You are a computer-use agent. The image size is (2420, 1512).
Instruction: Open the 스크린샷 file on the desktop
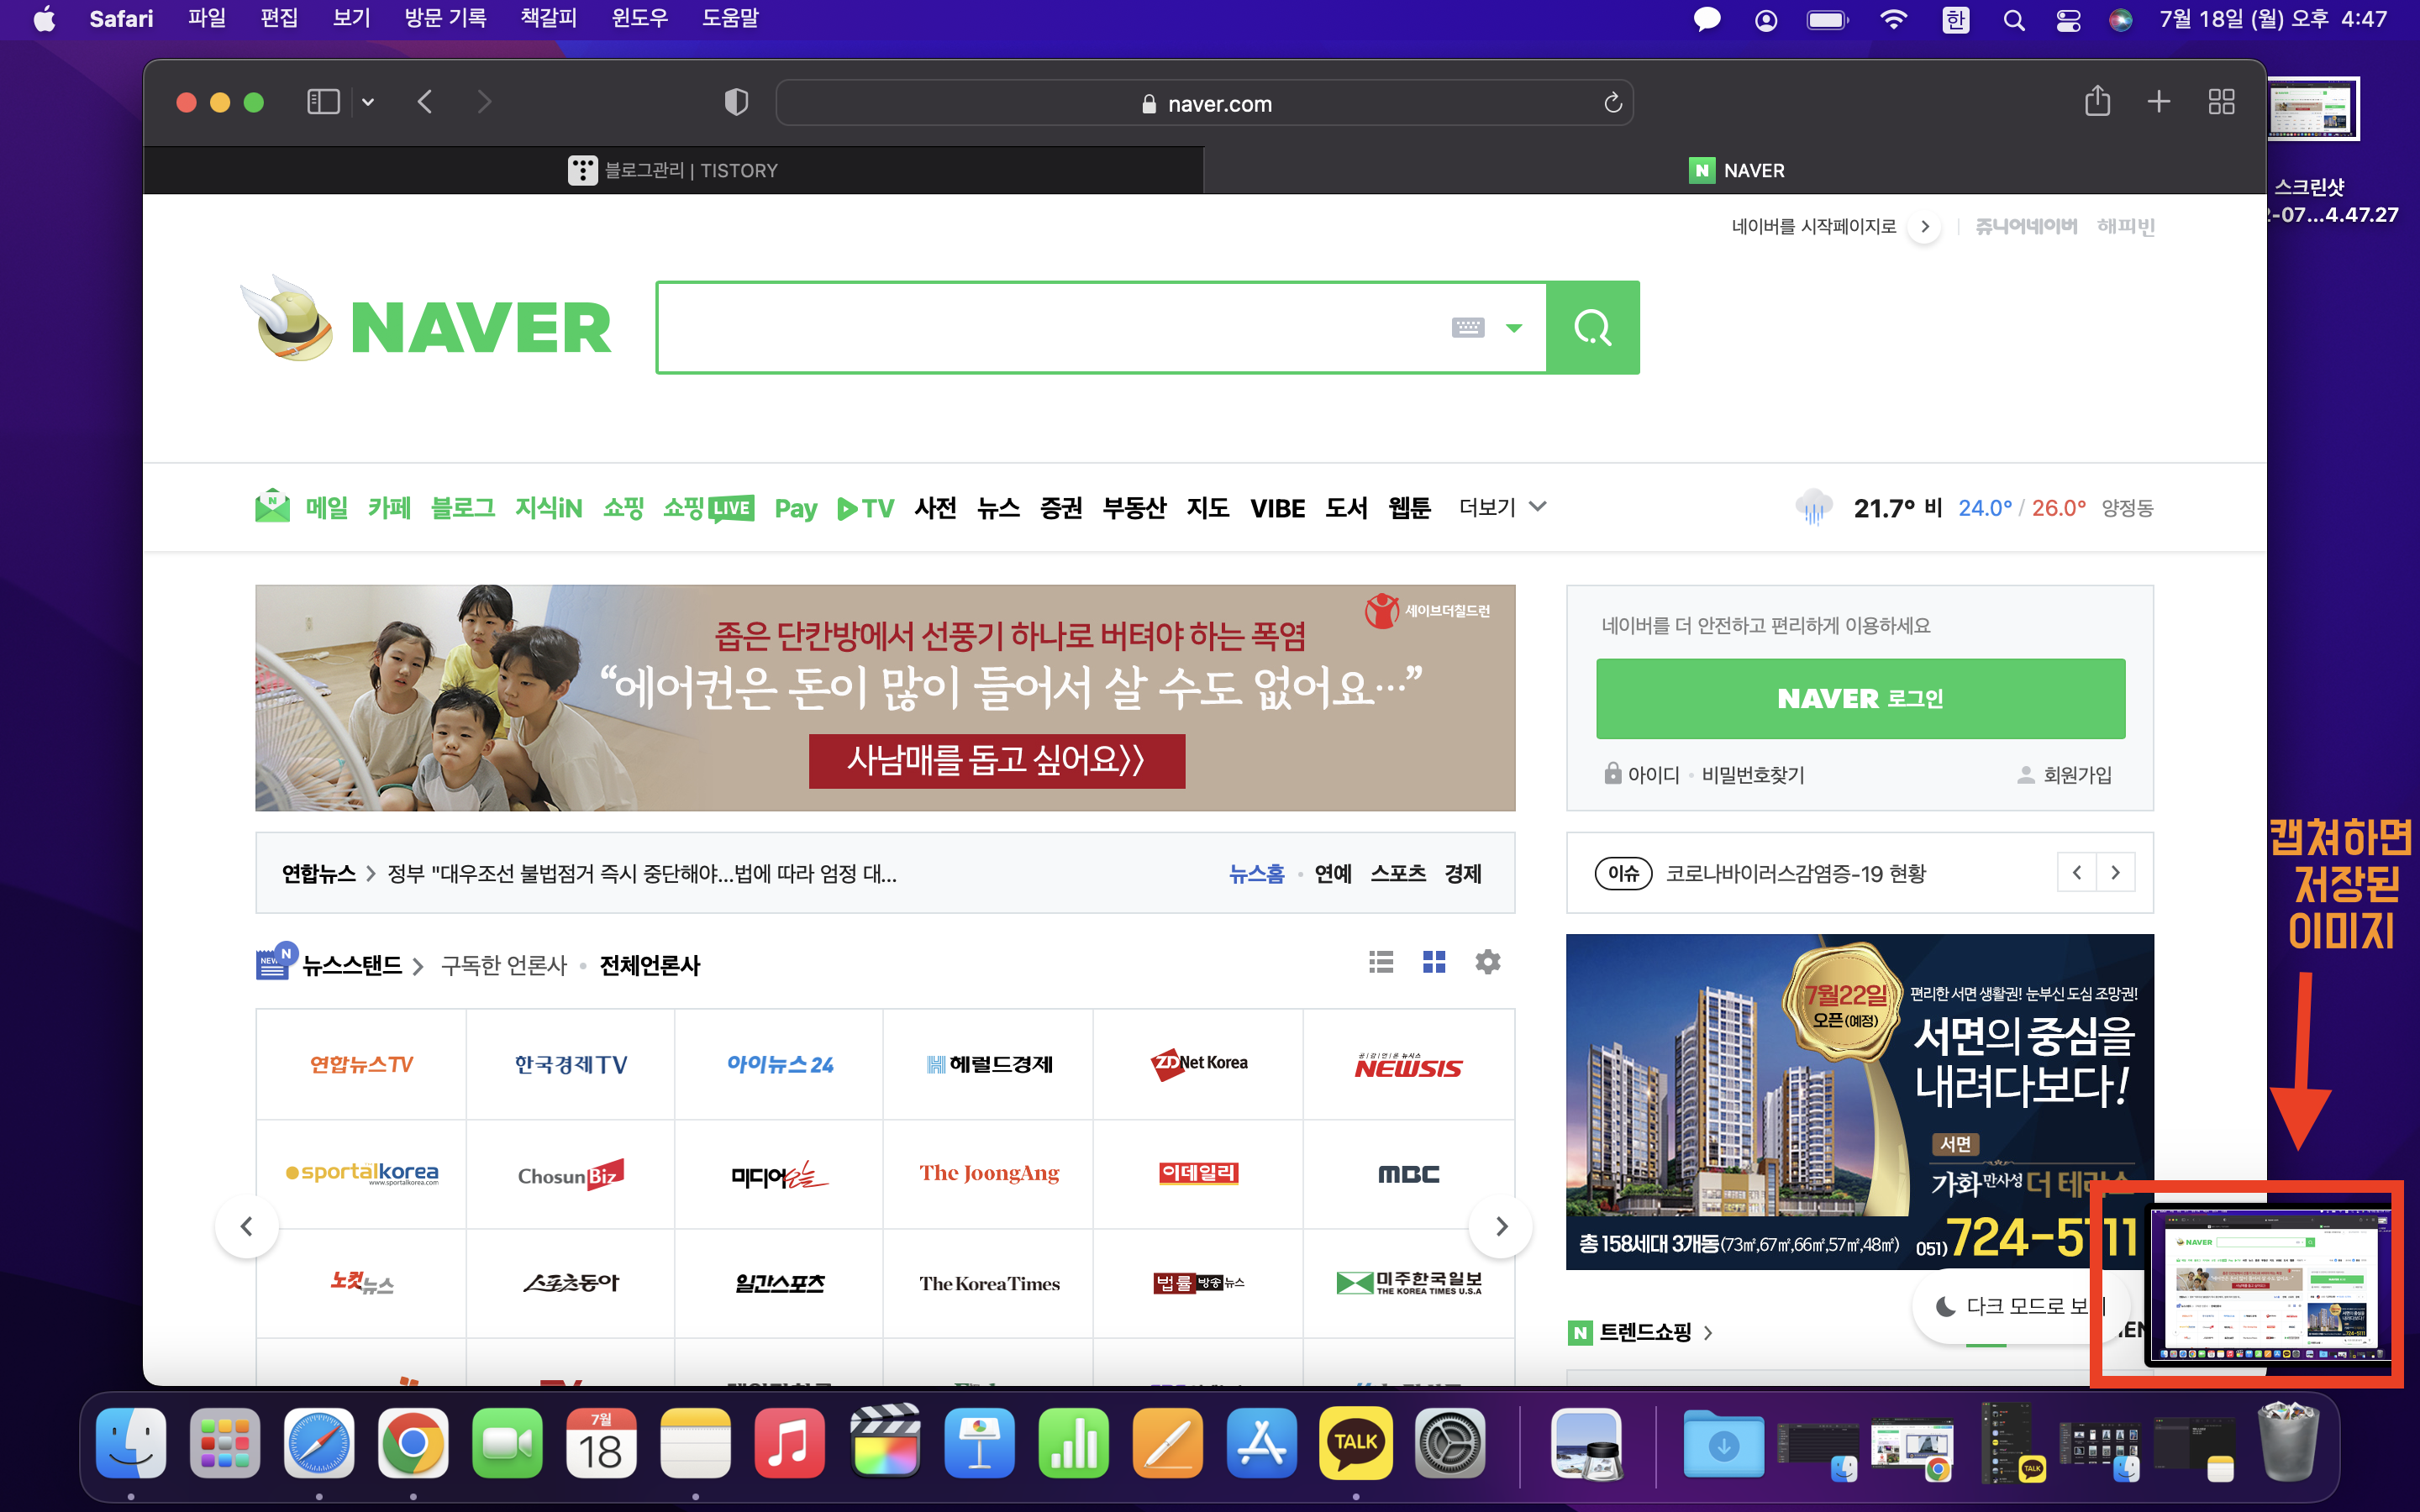click(x=2314, y=108)
